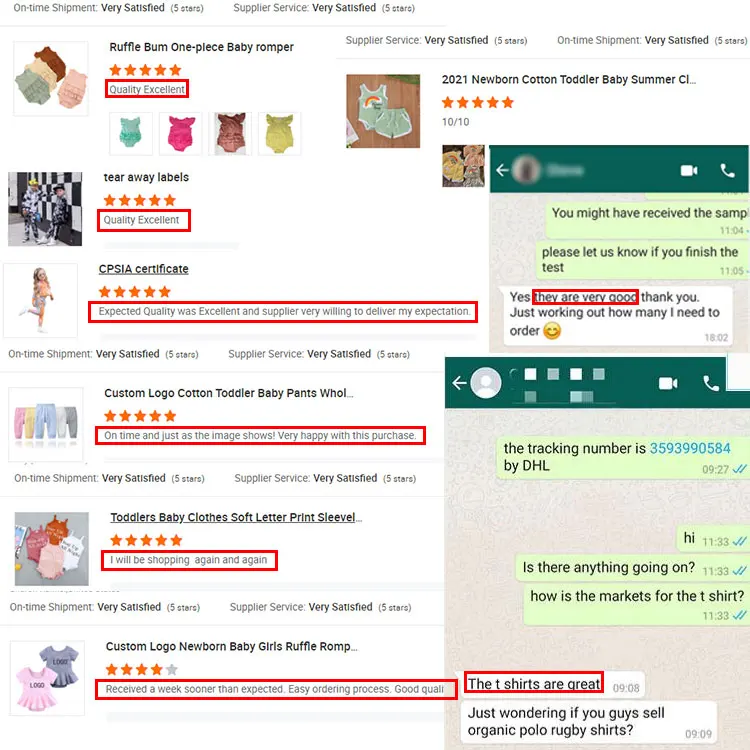Open green rainbow summer clothes product image
Image resolution: width=750 pixels, height=750 pixels.
(383, 111)
